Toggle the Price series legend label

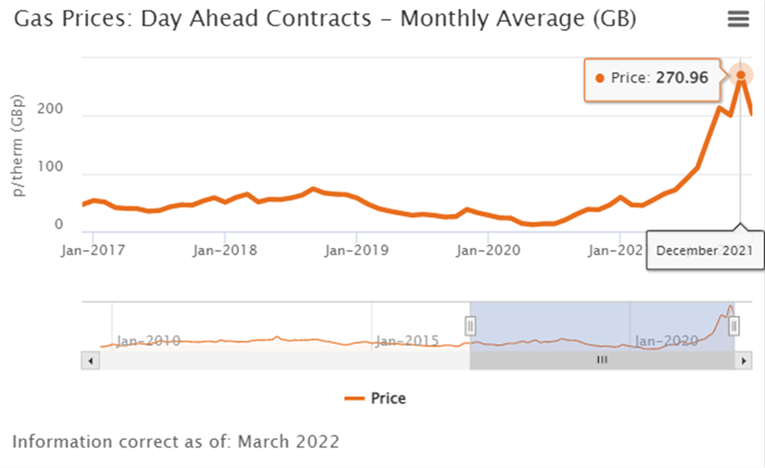pos(388,398)
